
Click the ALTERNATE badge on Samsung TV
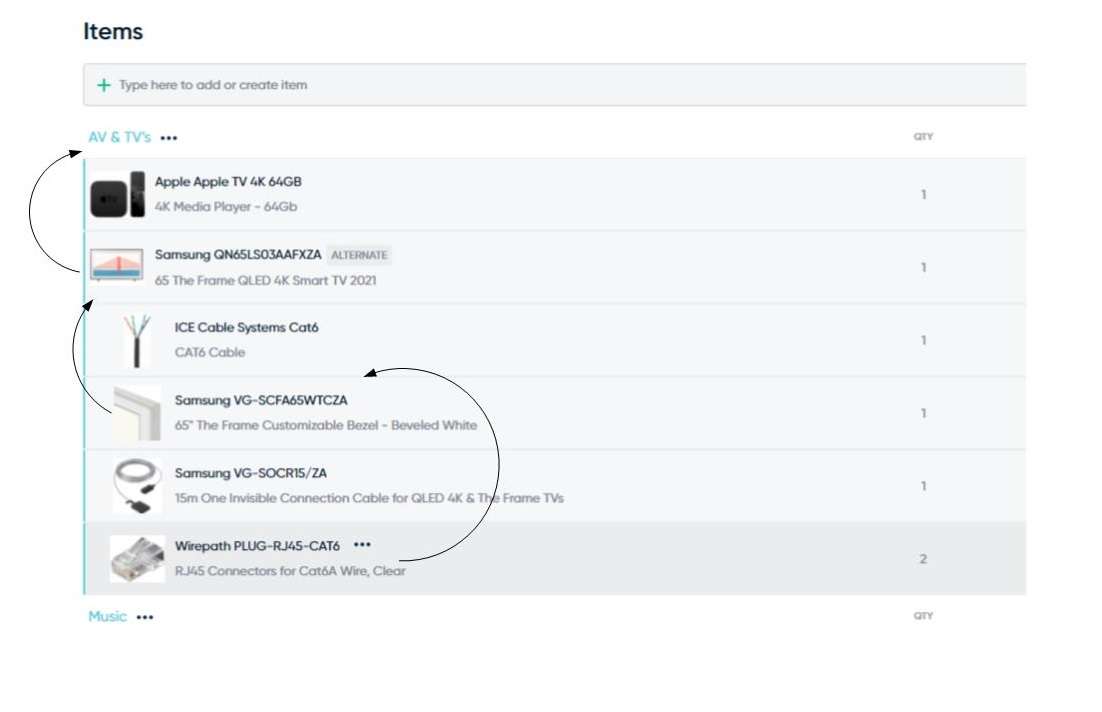(359, 255)
